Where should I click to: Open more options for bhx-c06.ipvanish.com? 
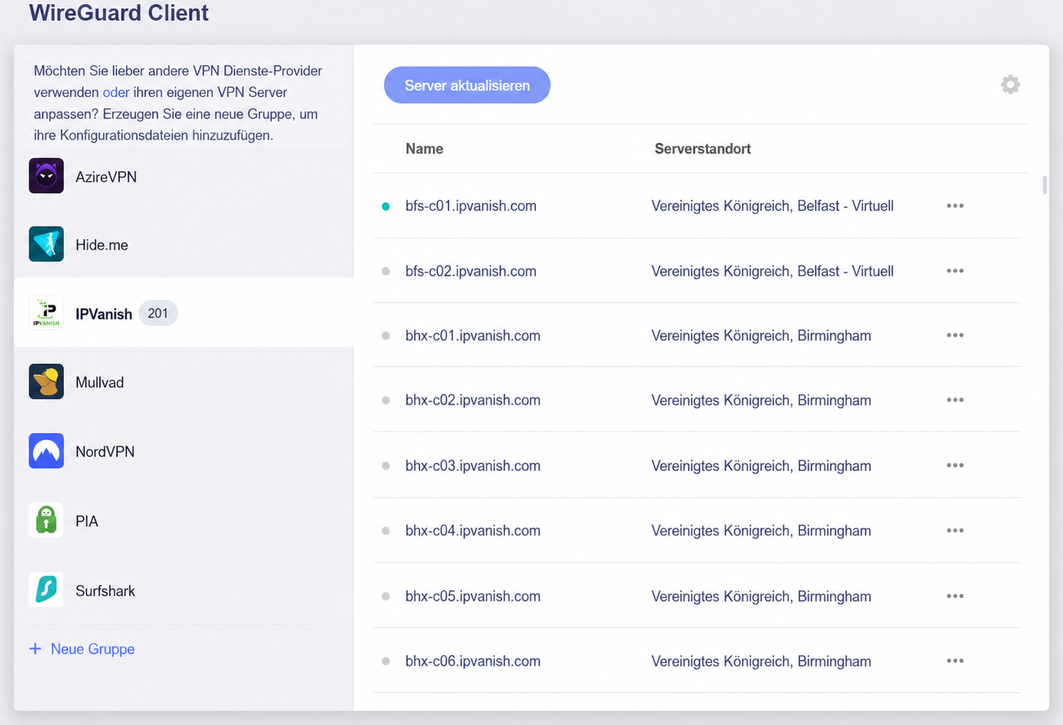(955, 661)
